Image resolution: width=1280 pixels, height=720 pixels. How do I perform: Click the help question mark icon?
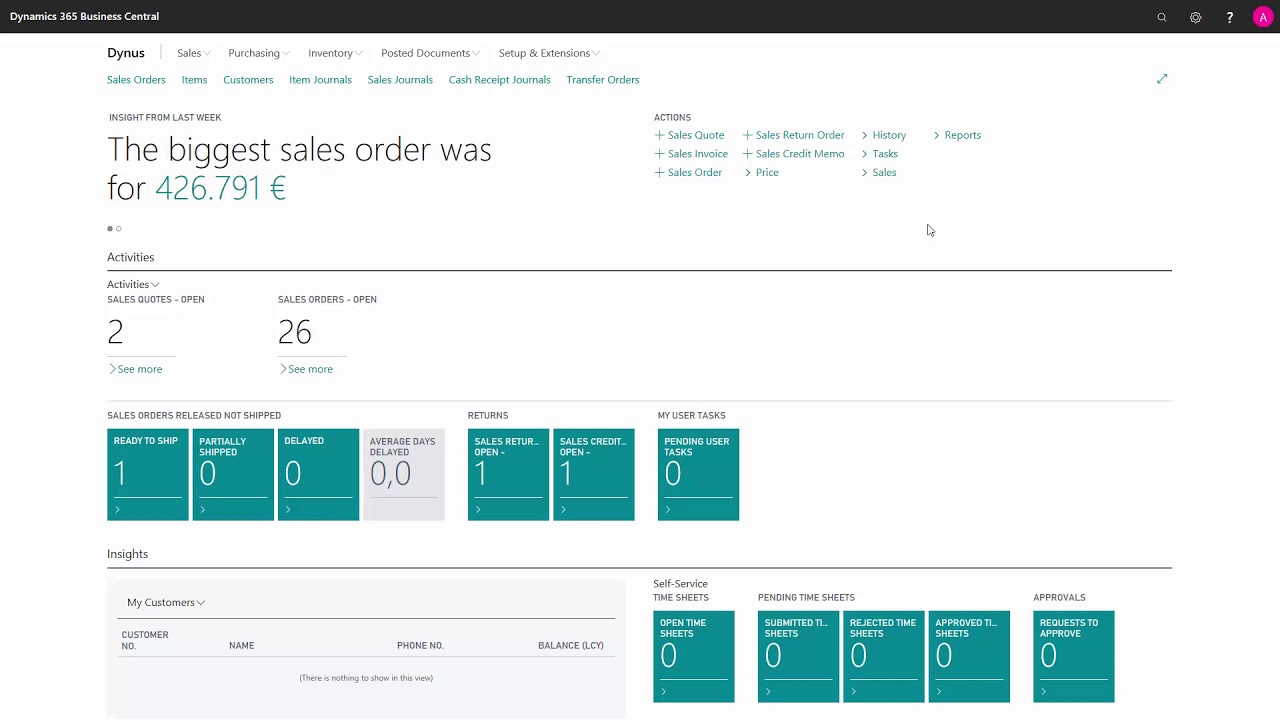pos(1229,17)
